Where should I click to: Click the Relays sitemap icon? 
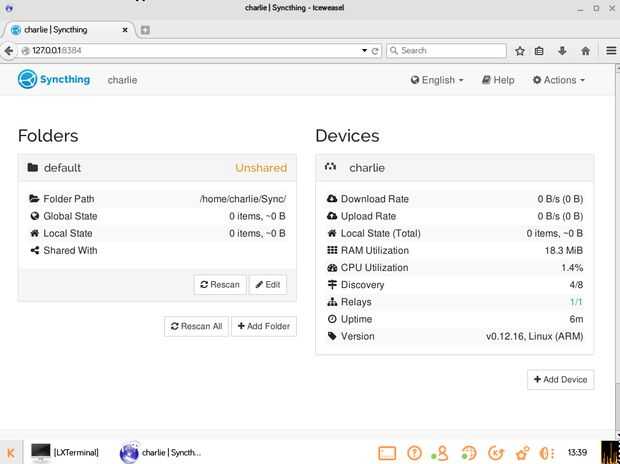(332, 302)
